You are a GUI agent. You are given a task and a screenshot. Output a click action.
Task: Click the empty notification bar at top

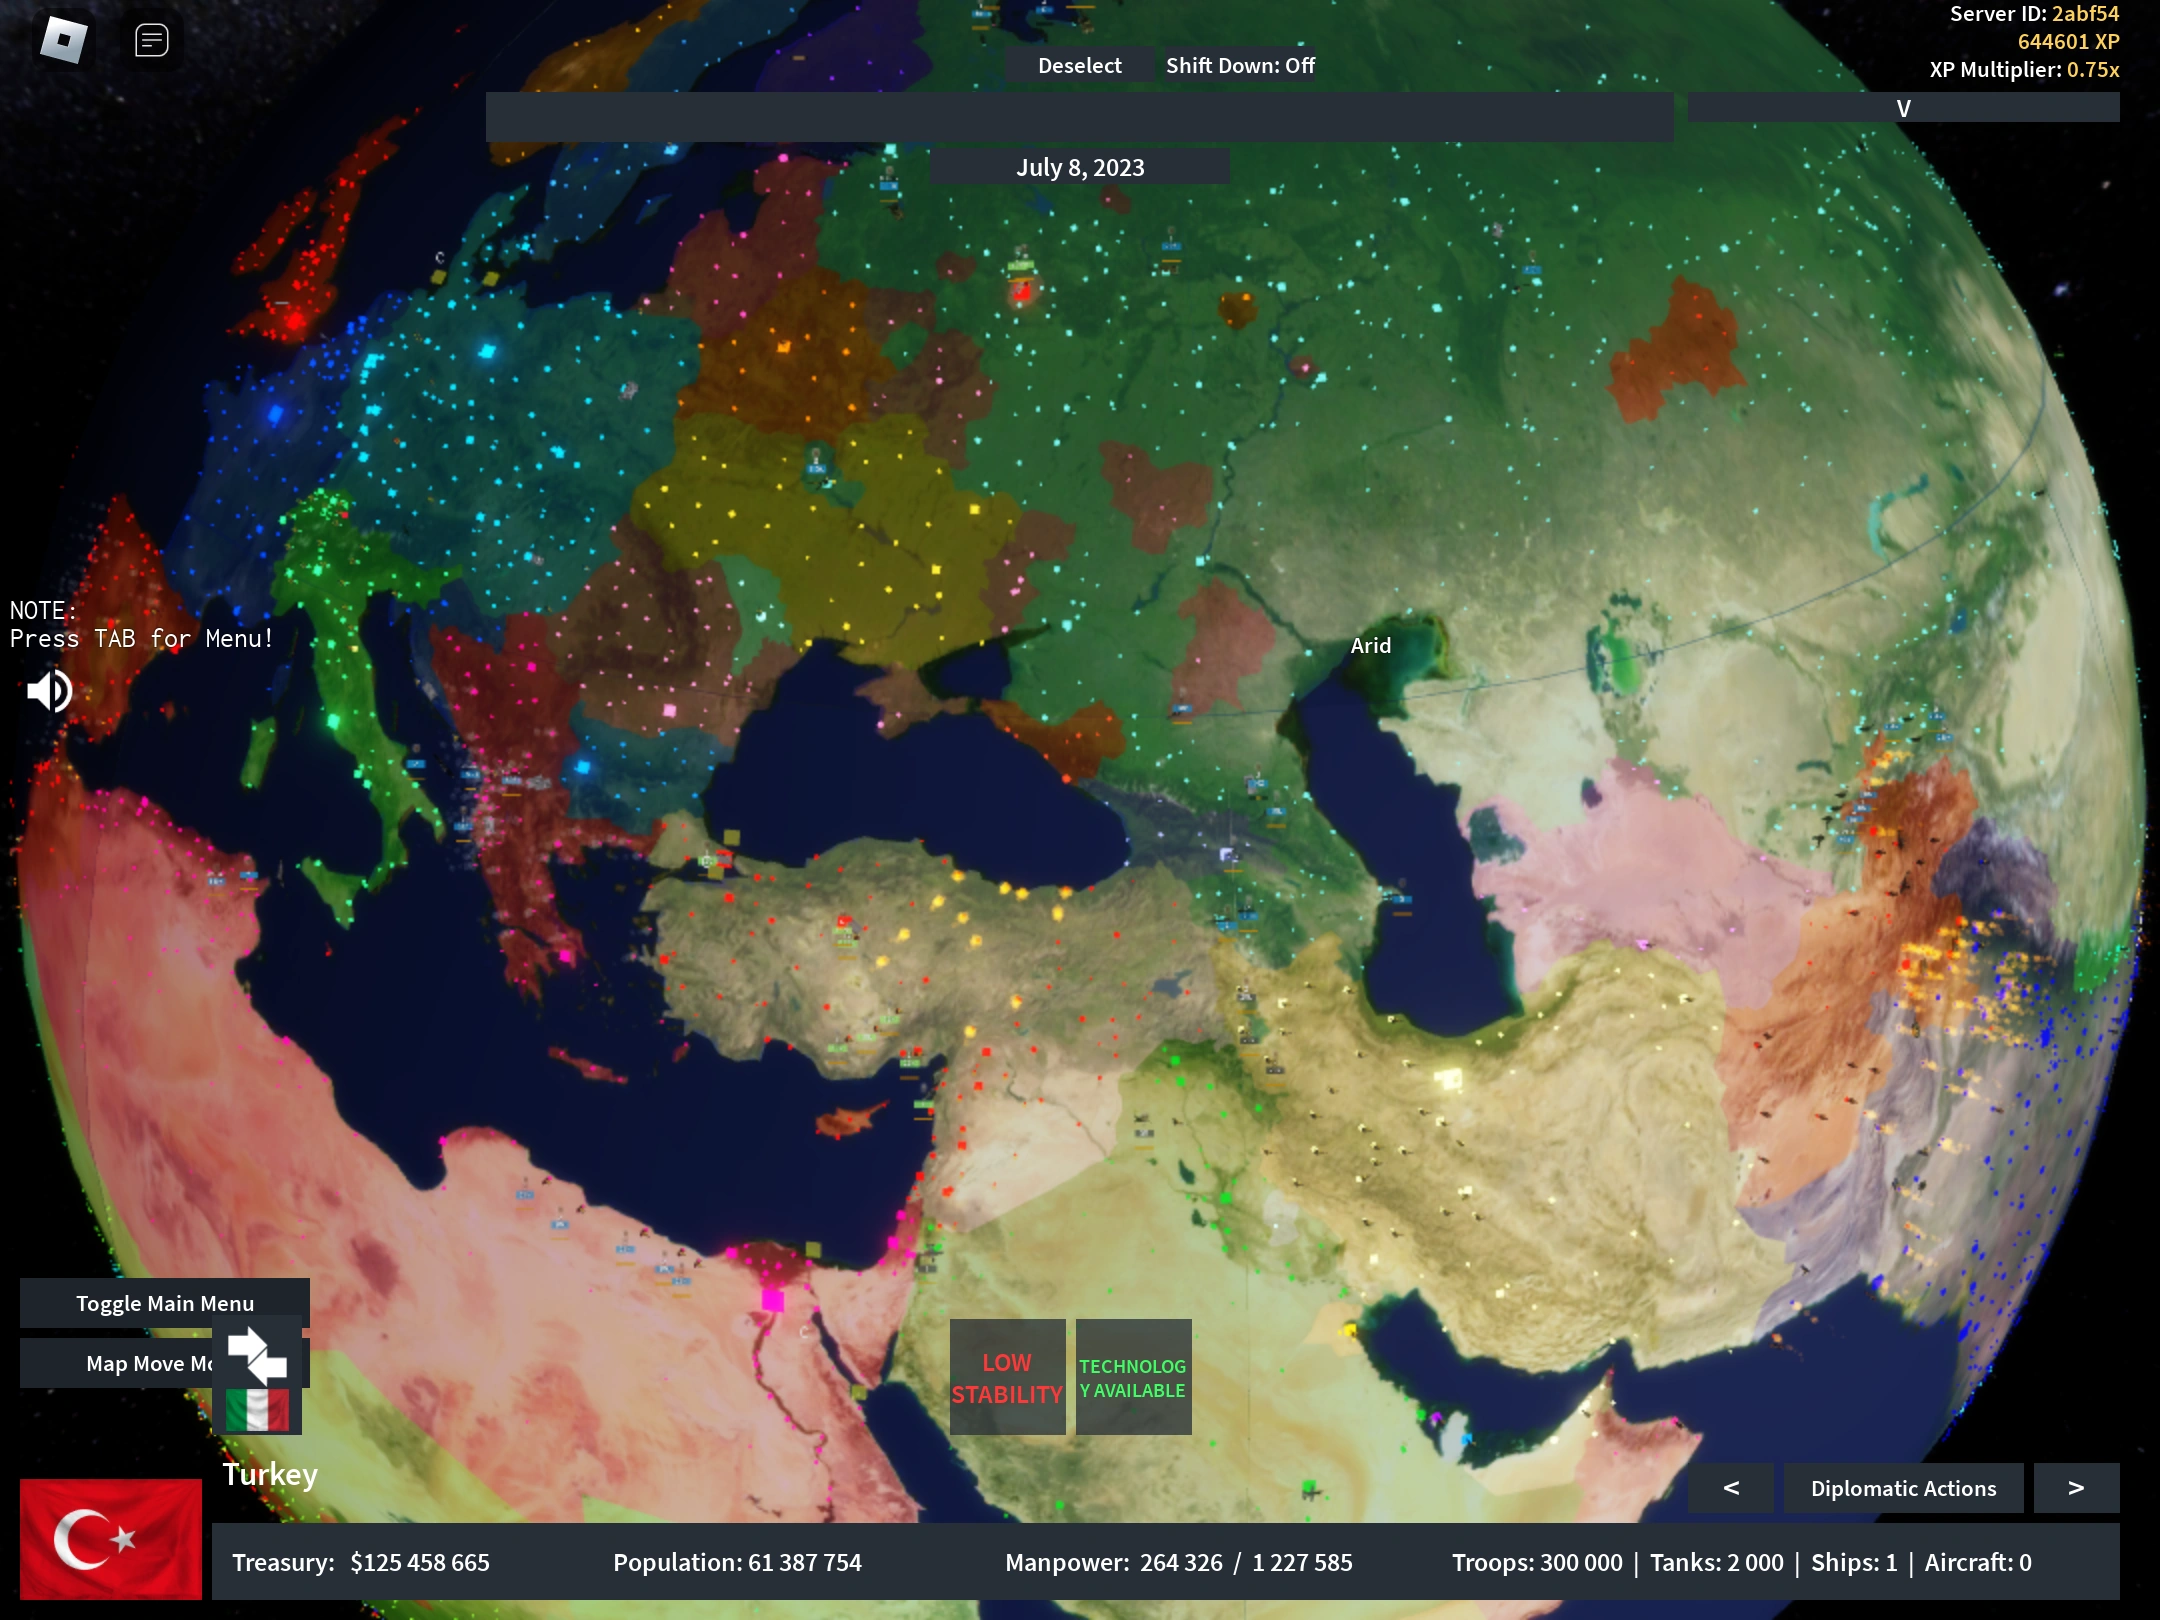click(x=1080, y=117)
